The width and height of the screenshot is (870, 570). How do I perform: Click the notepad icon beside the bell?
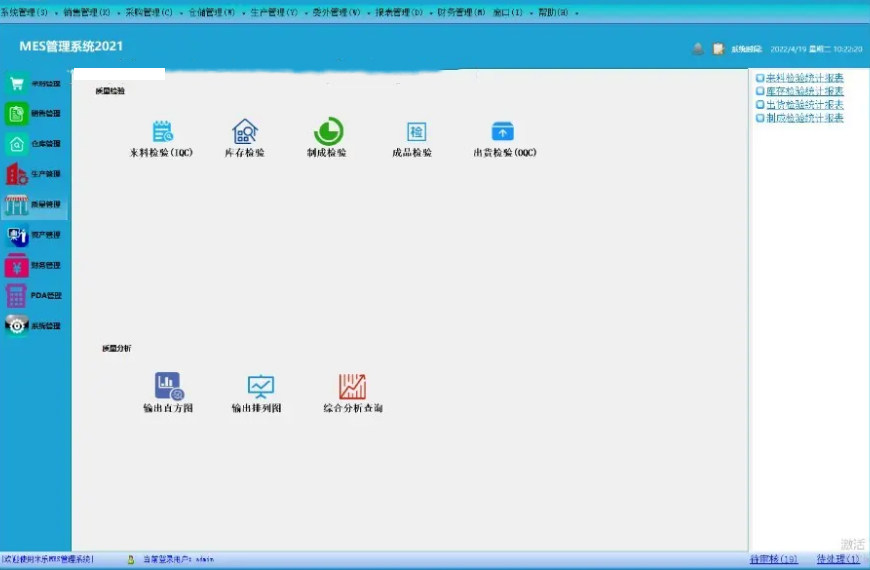(719, 49)
